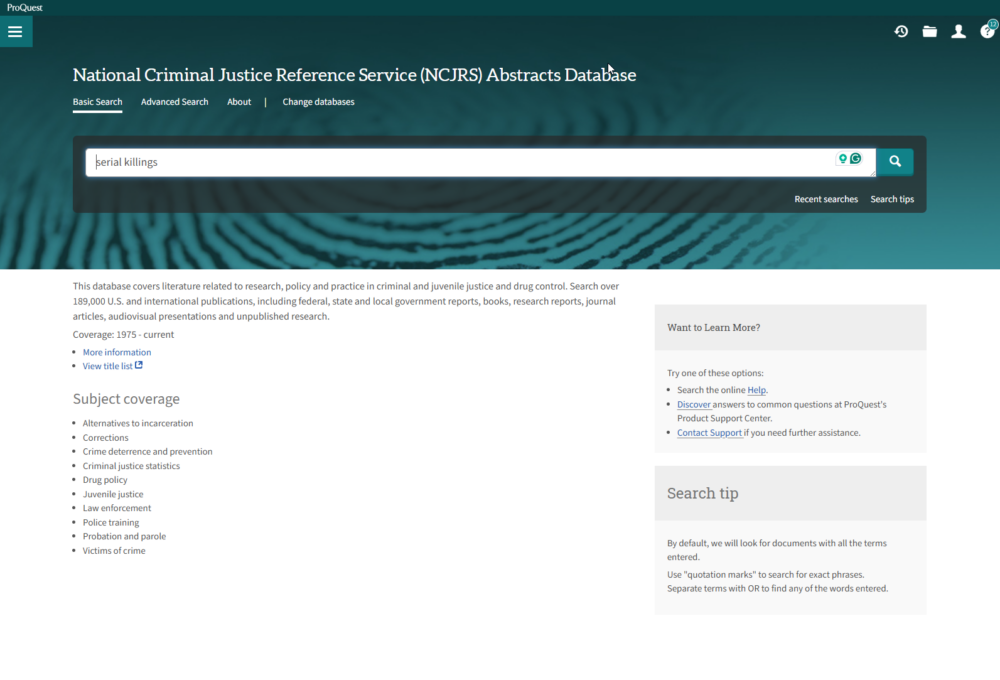Click the Drug policy list item
This screenshot has width=1000, height=680.
tap(105, 480)
